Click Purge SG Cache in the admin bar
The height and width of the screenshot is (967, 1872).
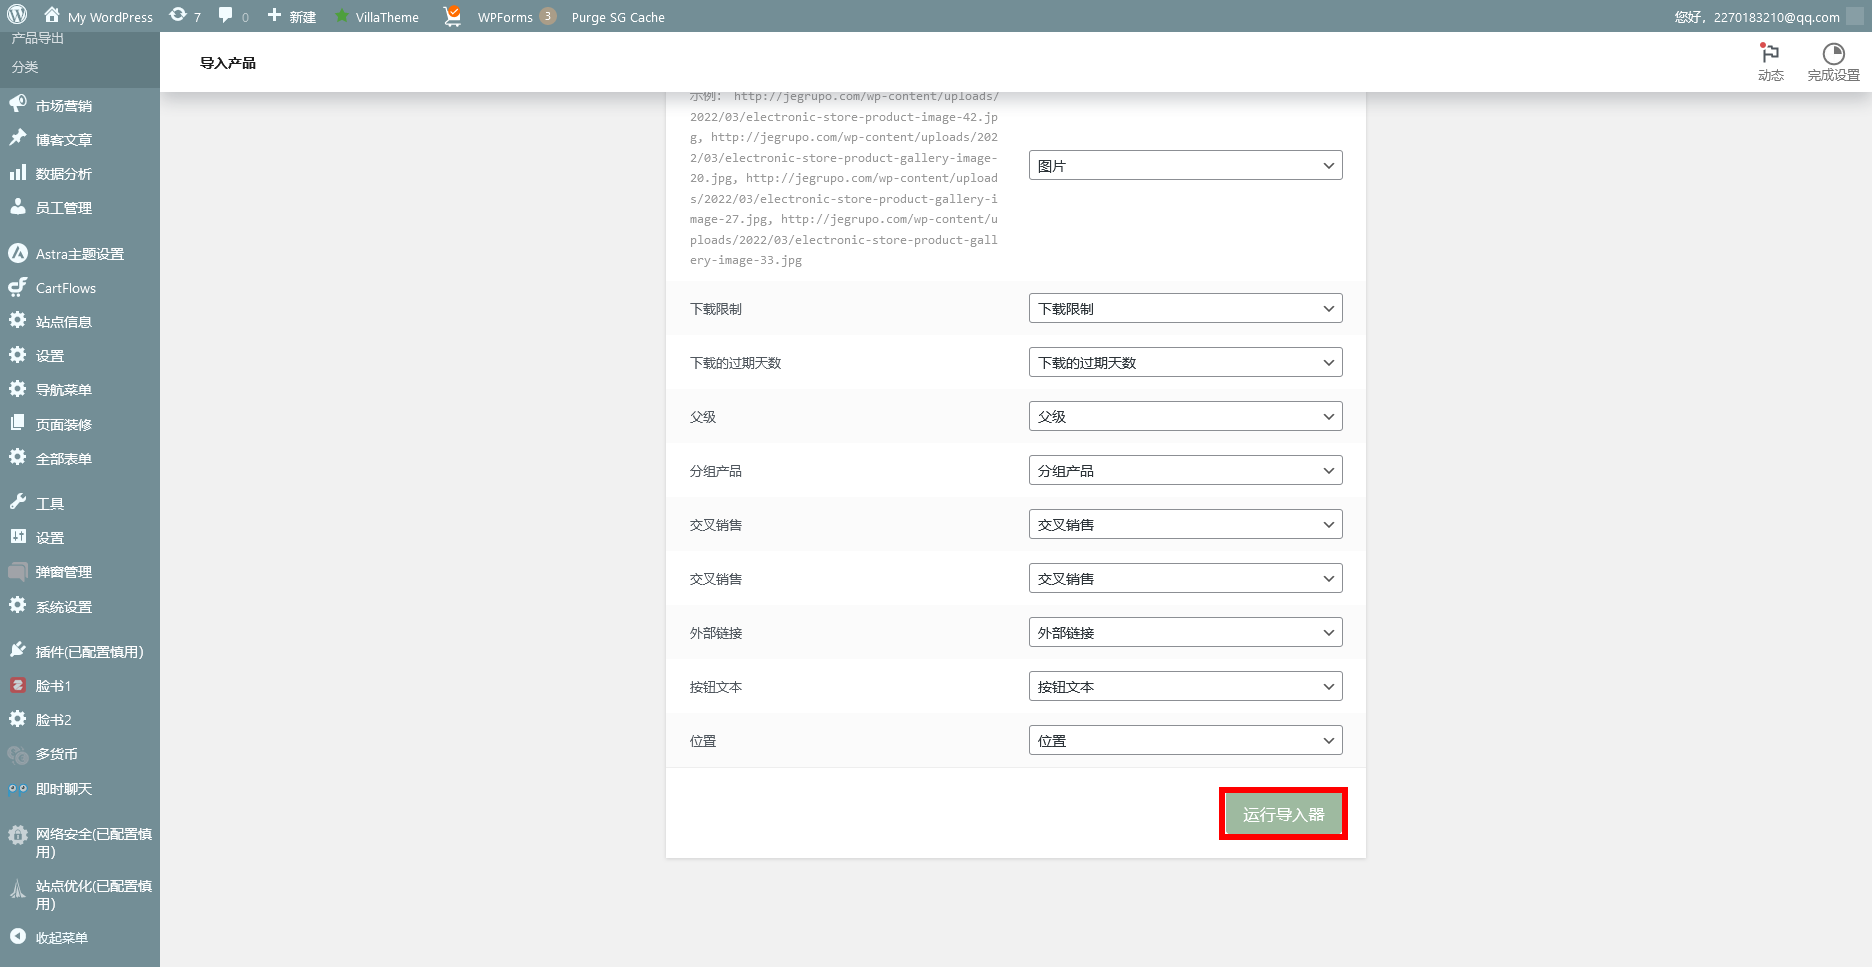pyautogui.click(x=618, y=17)
